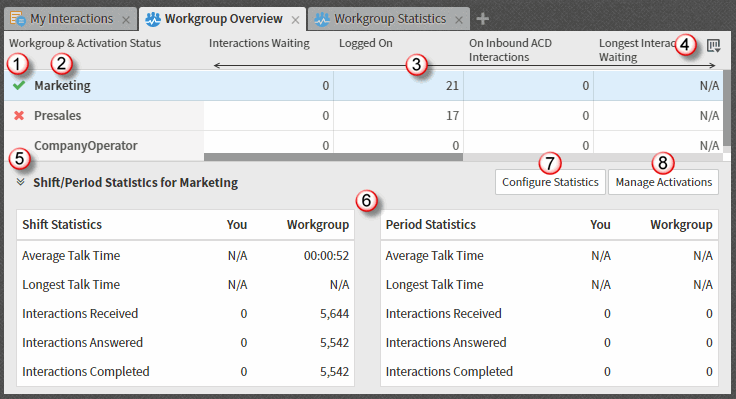Close the Workgroup Statistics tab
Viewport: 736px width, 399px height.
coord(459,20)
